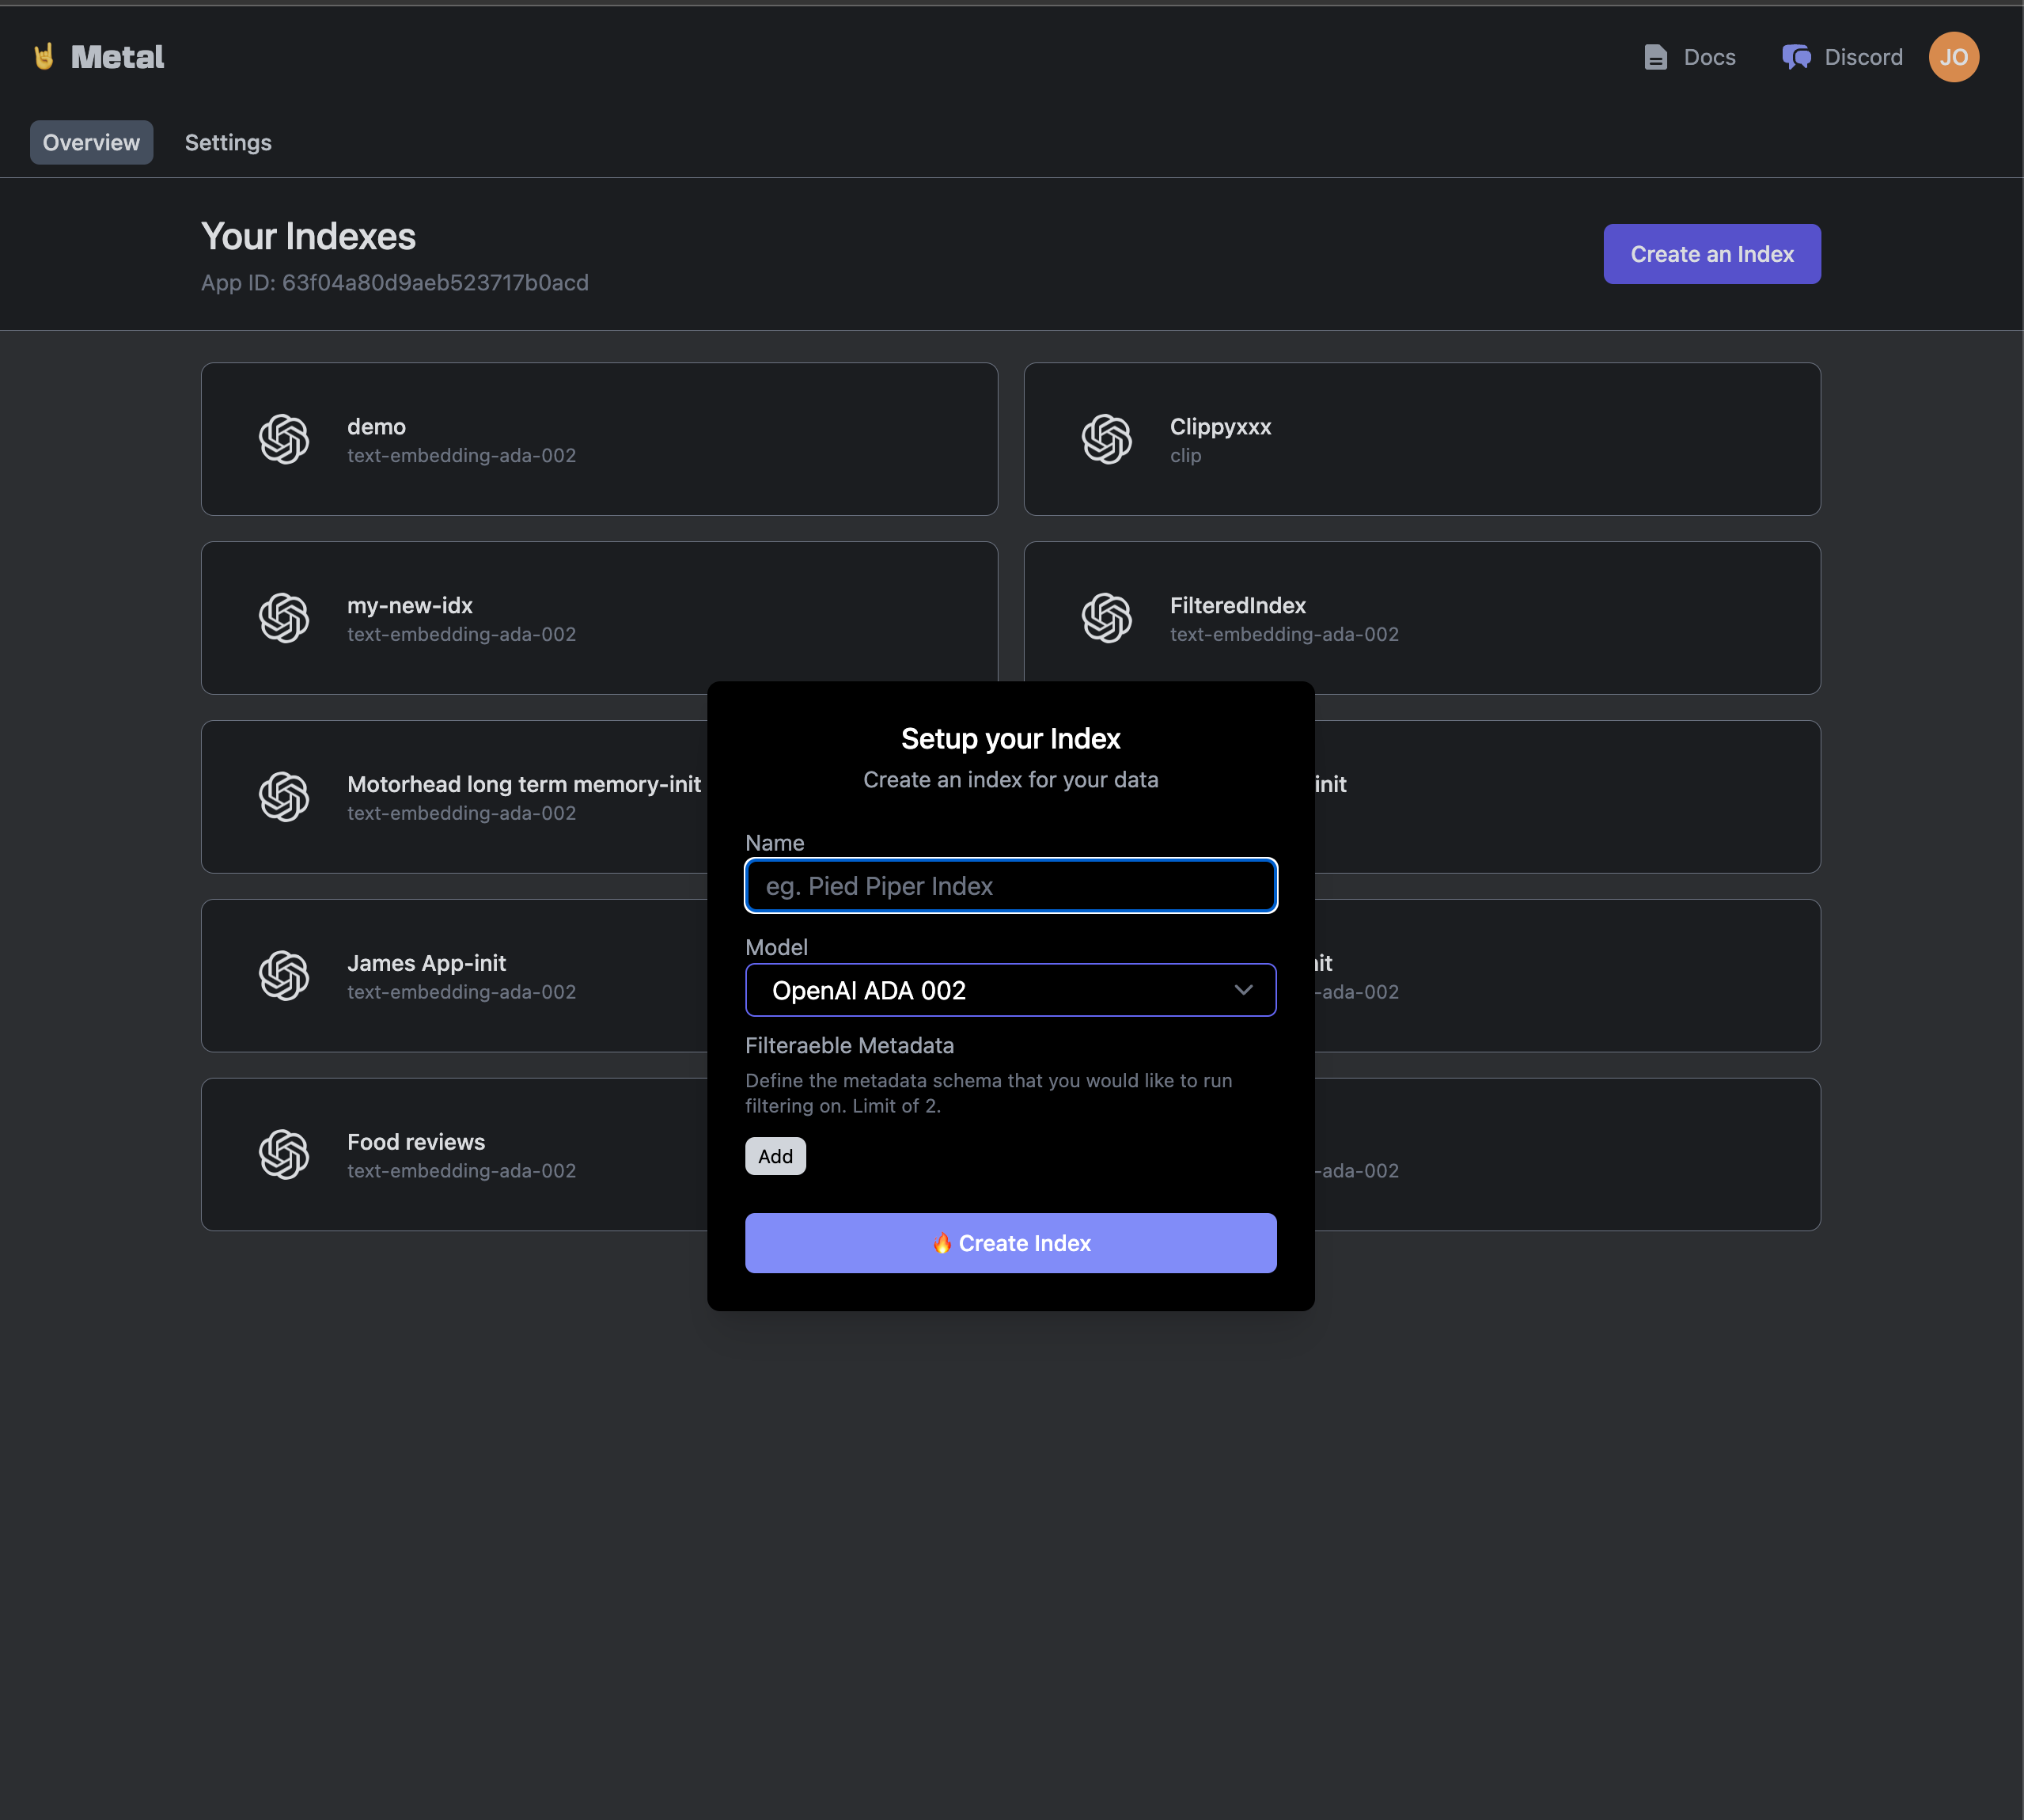Open the Docs link
This screenshot has width=2024, height=1820.
1709,57
